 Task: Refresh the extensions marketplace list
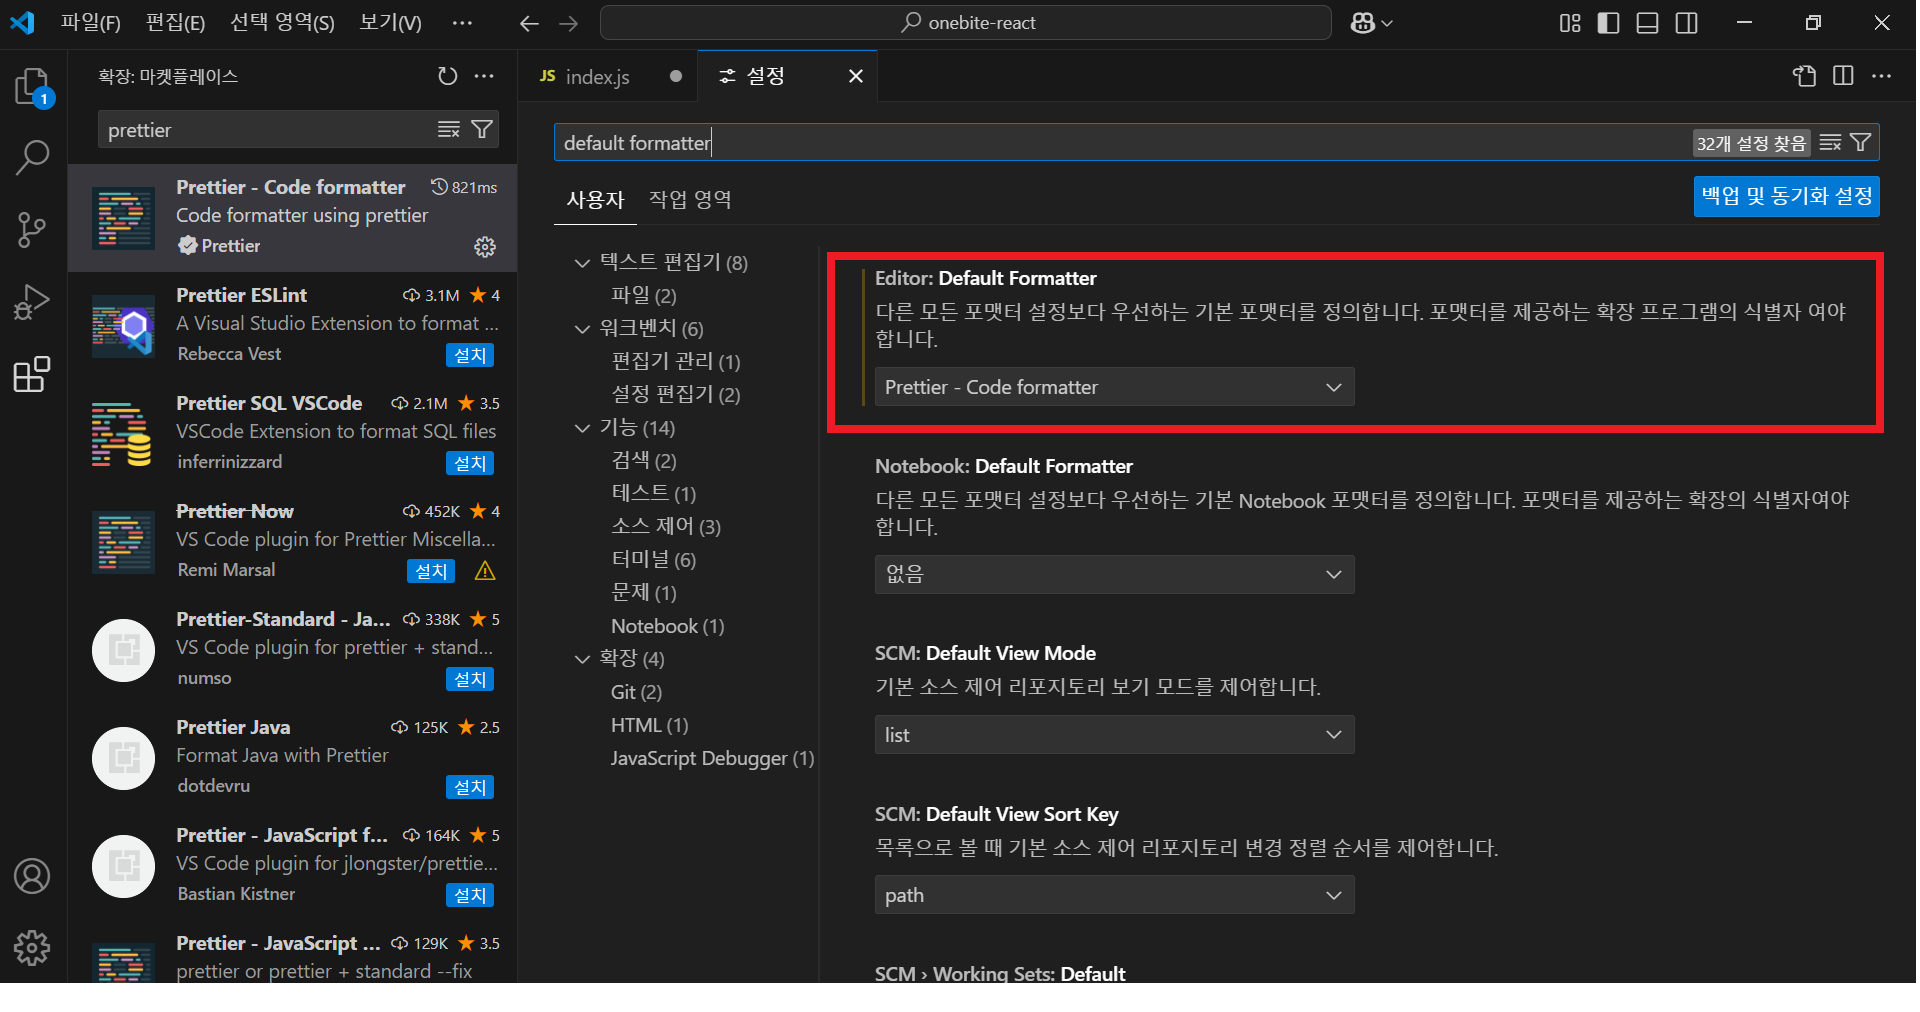pyautogui.click(x=447, y=76)
